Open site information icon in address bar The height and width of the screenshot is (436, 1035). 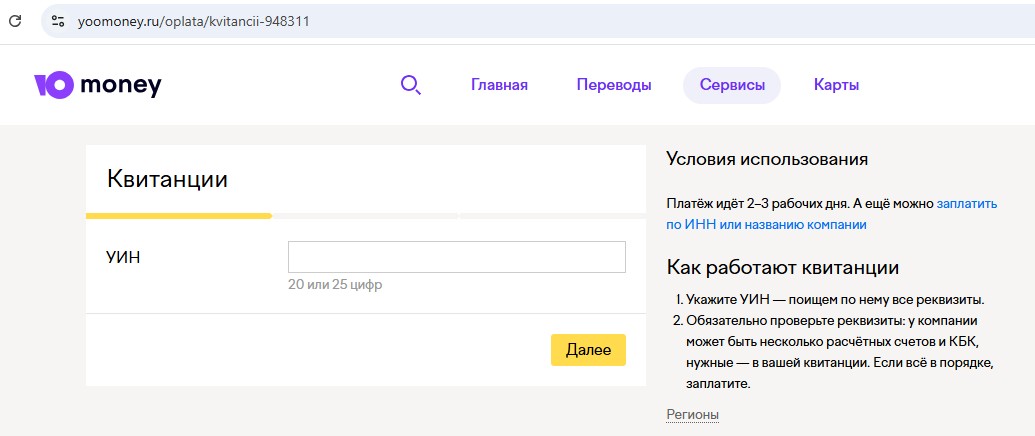pyautogui.click(x=58, y=21)
